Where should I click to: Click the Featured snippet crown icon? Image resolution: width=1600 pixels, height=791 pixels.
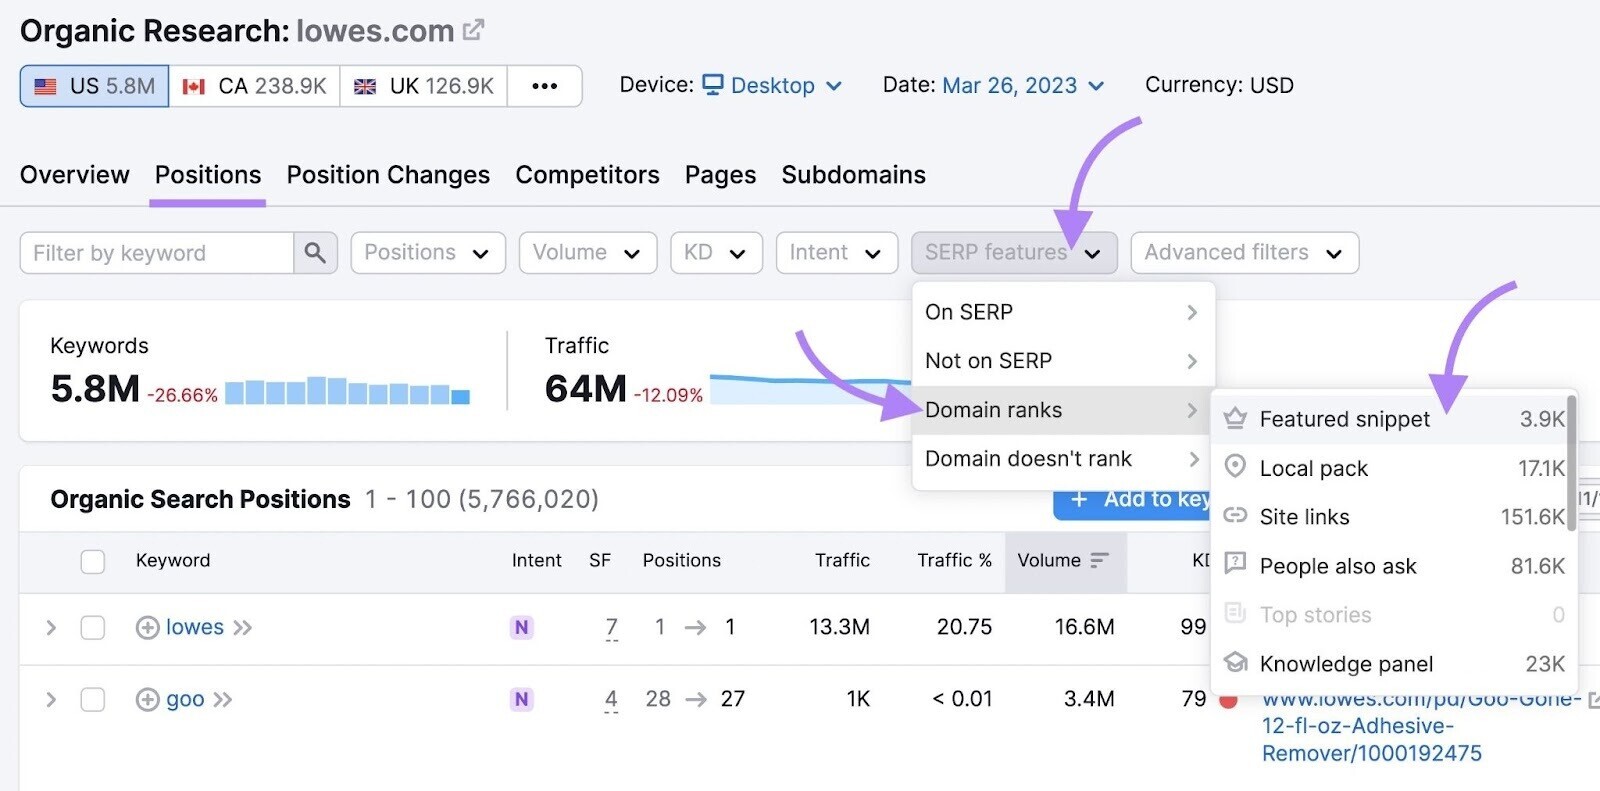click(x=1236, y=418)
